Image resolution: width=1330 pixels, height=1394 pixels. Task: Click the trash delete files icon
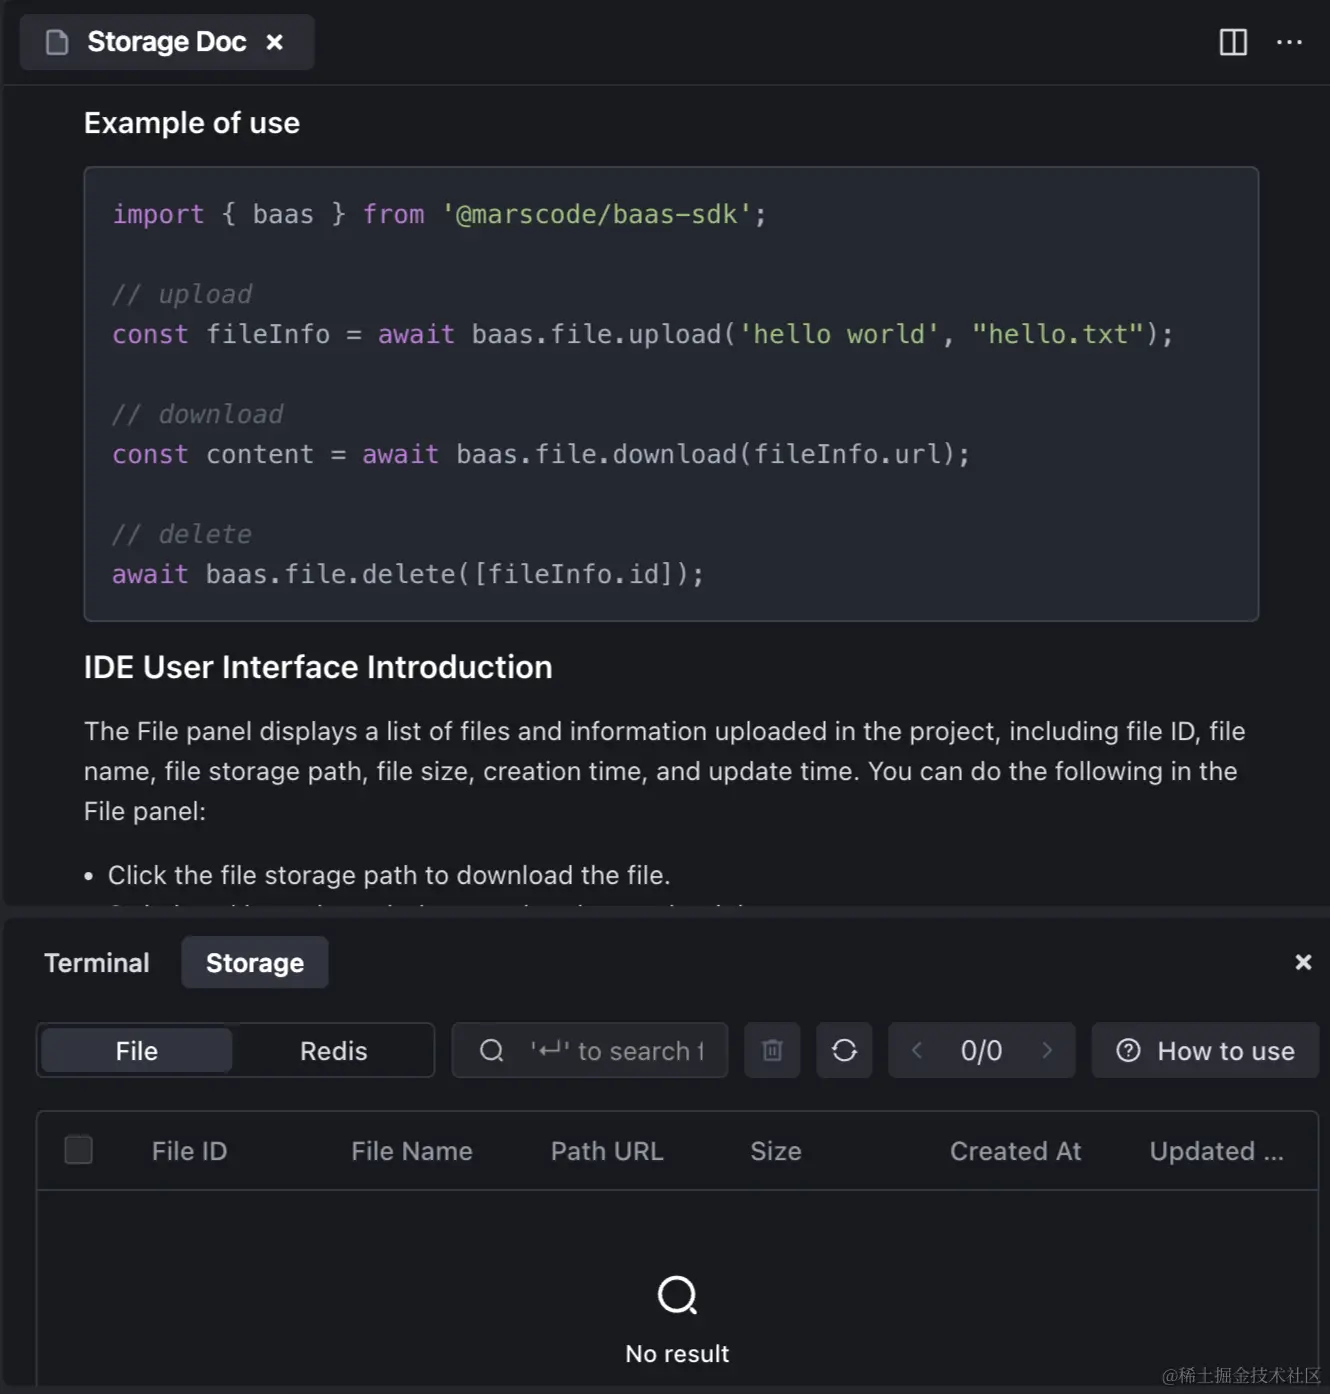[x=772, y=1050]
